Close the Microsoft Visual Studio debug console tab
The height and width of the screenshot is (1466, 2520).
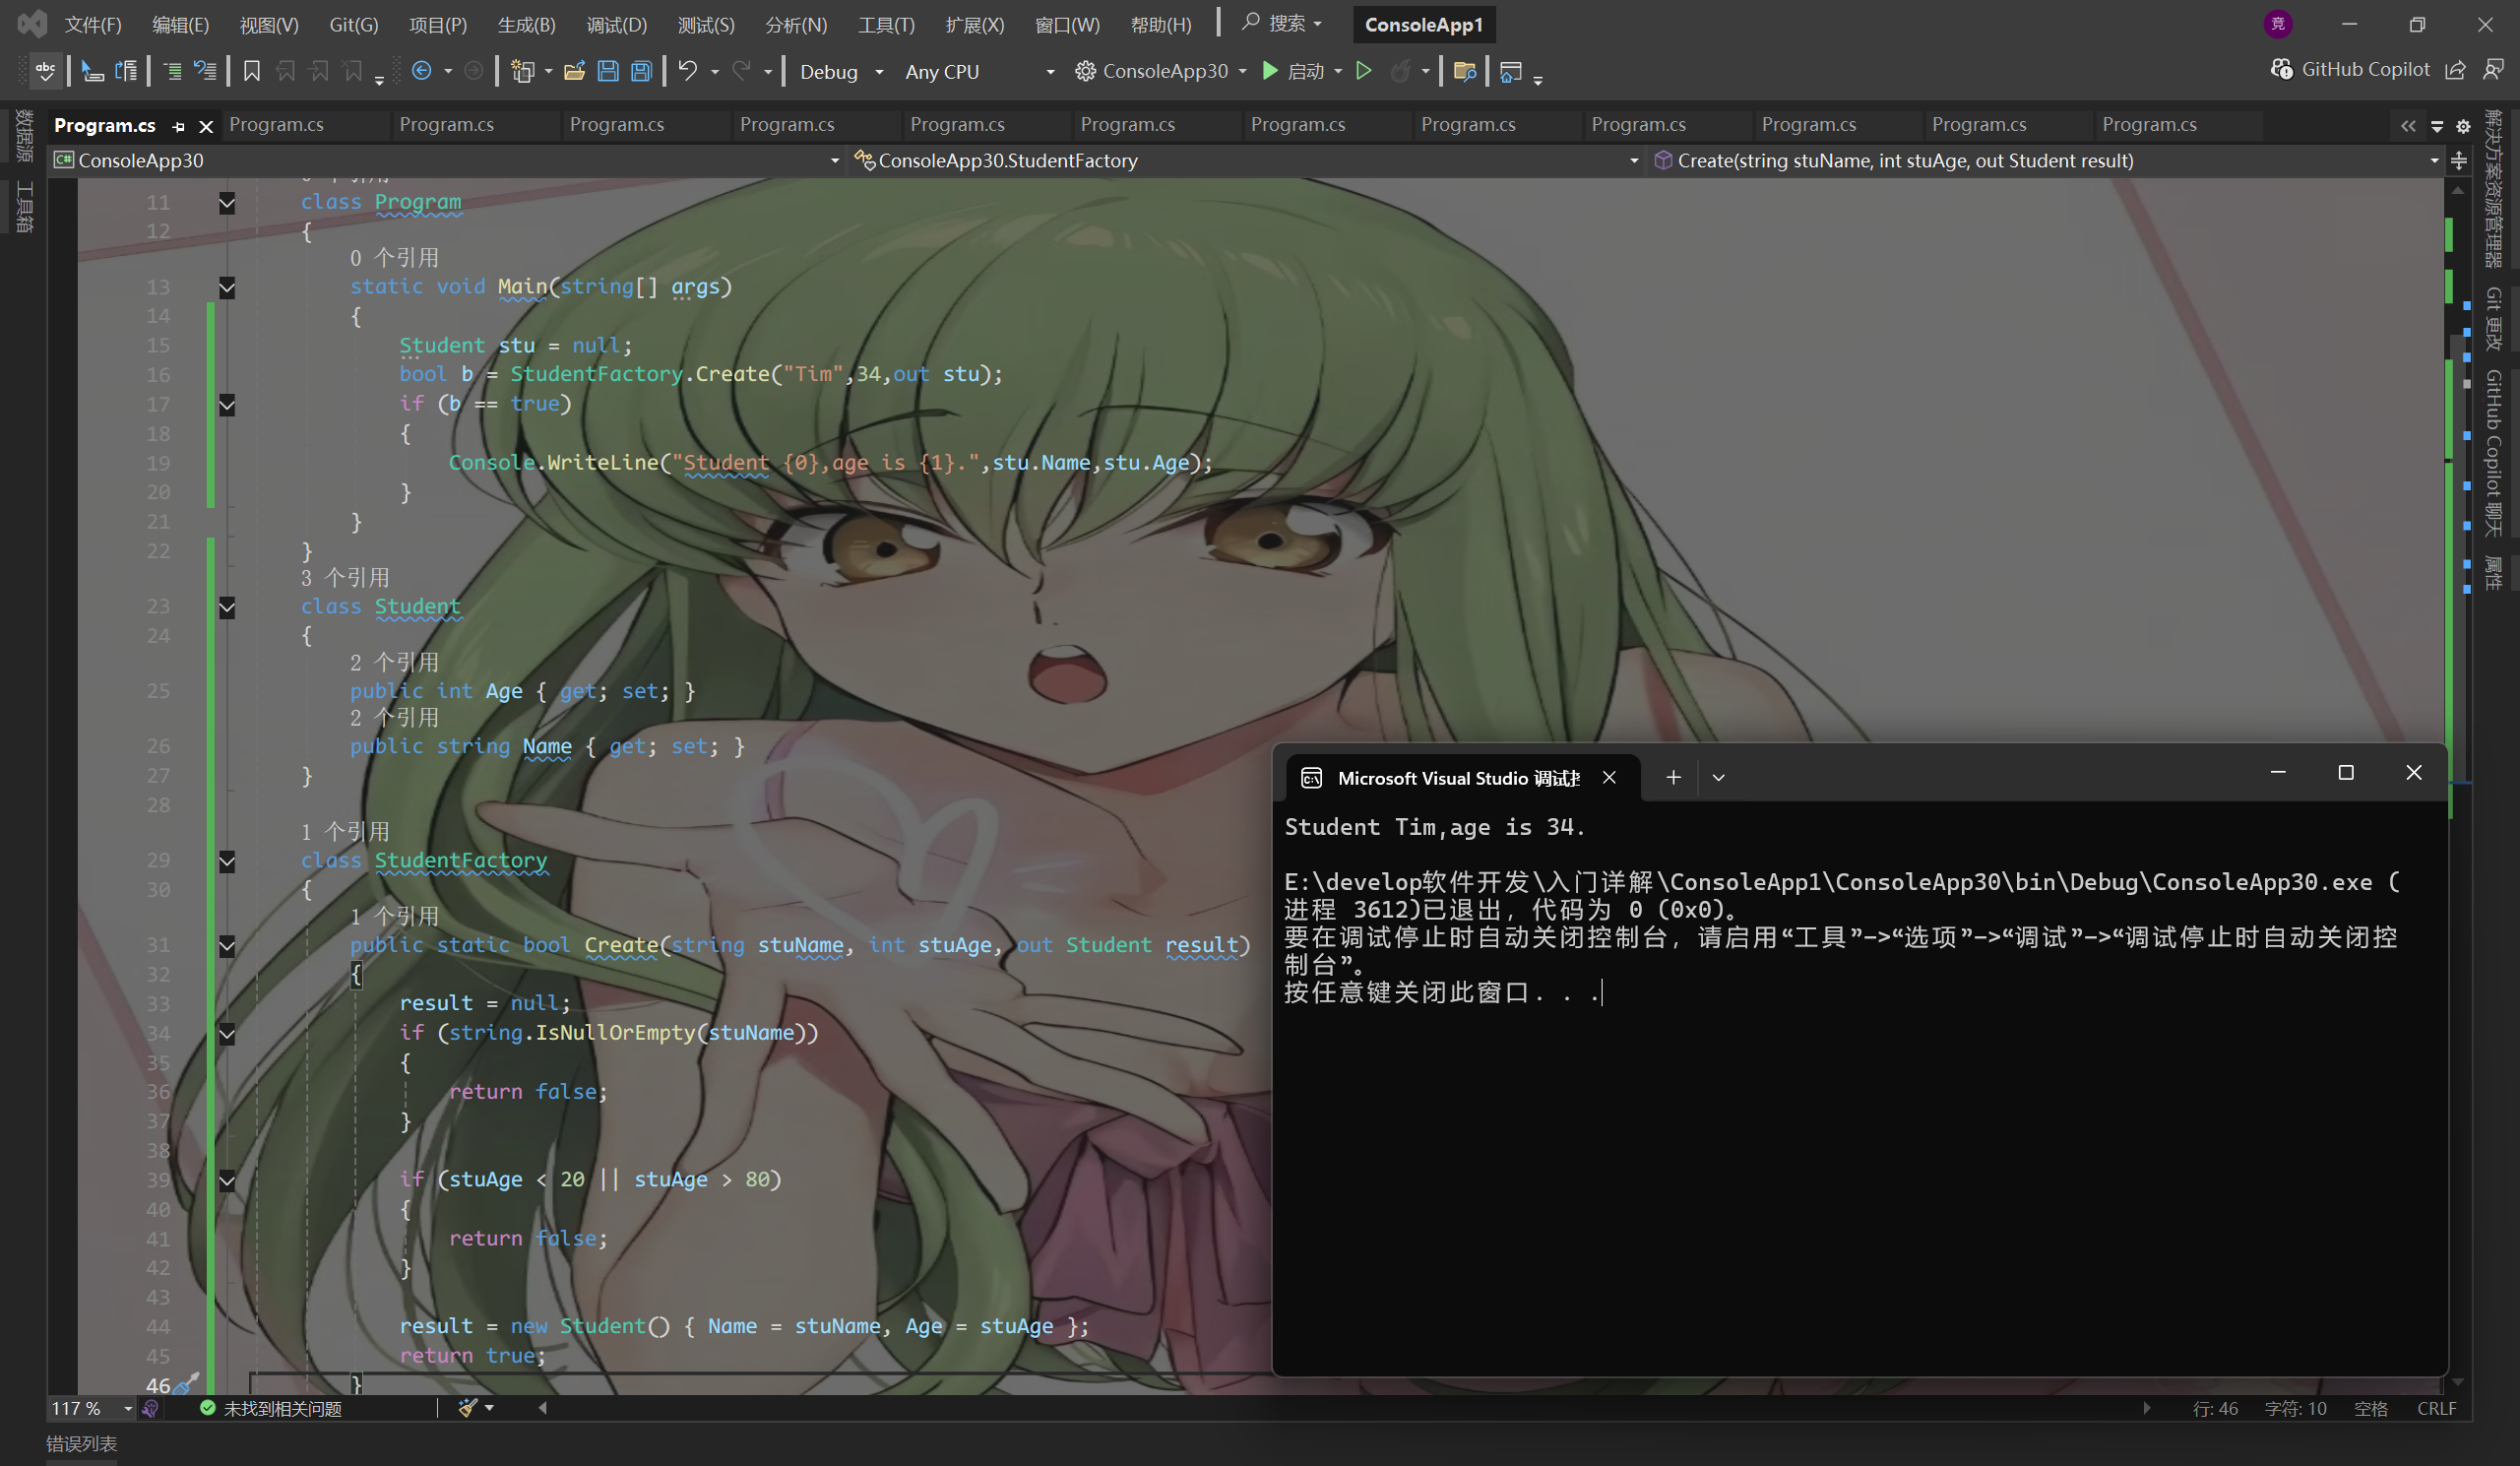tap(1609, 777)
